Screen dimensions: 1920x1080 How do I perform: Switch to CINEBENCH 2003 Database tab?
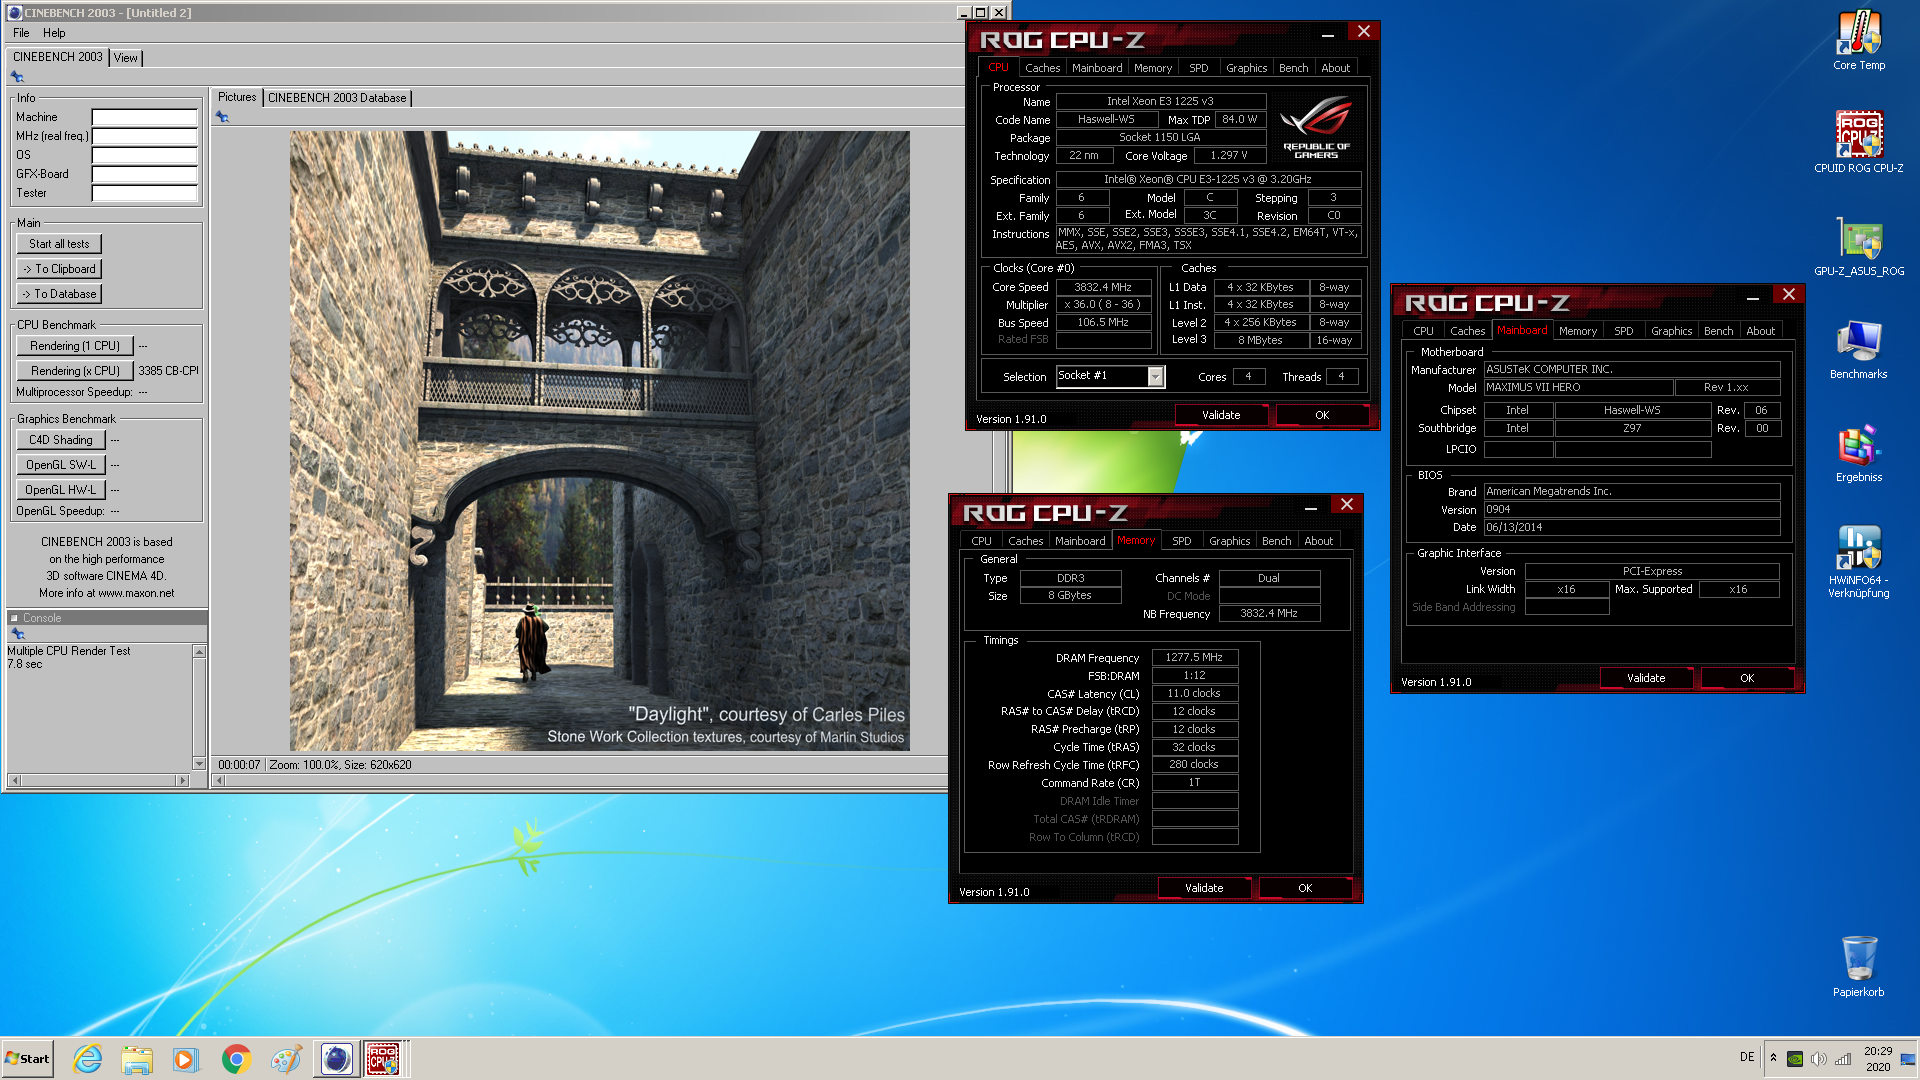pyautogui.click(x=337, y=98)
